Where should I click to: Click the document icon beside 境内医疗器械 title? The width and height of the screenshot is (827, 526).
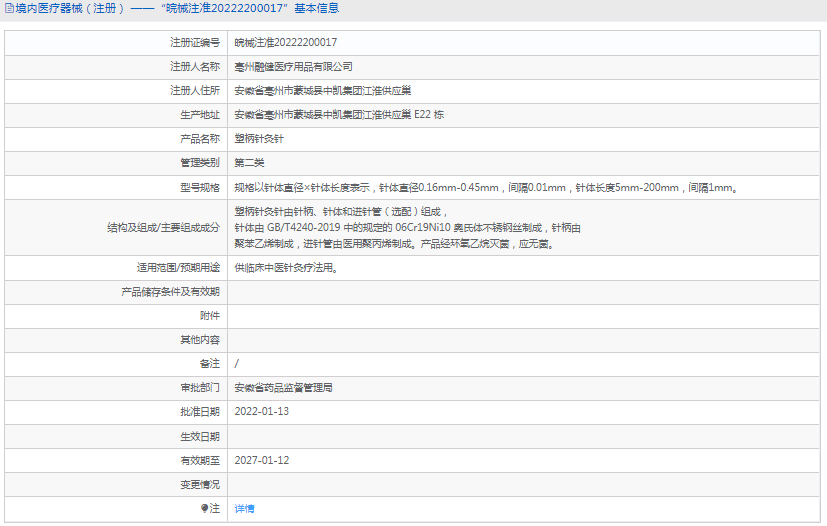[x=9, y=8]
